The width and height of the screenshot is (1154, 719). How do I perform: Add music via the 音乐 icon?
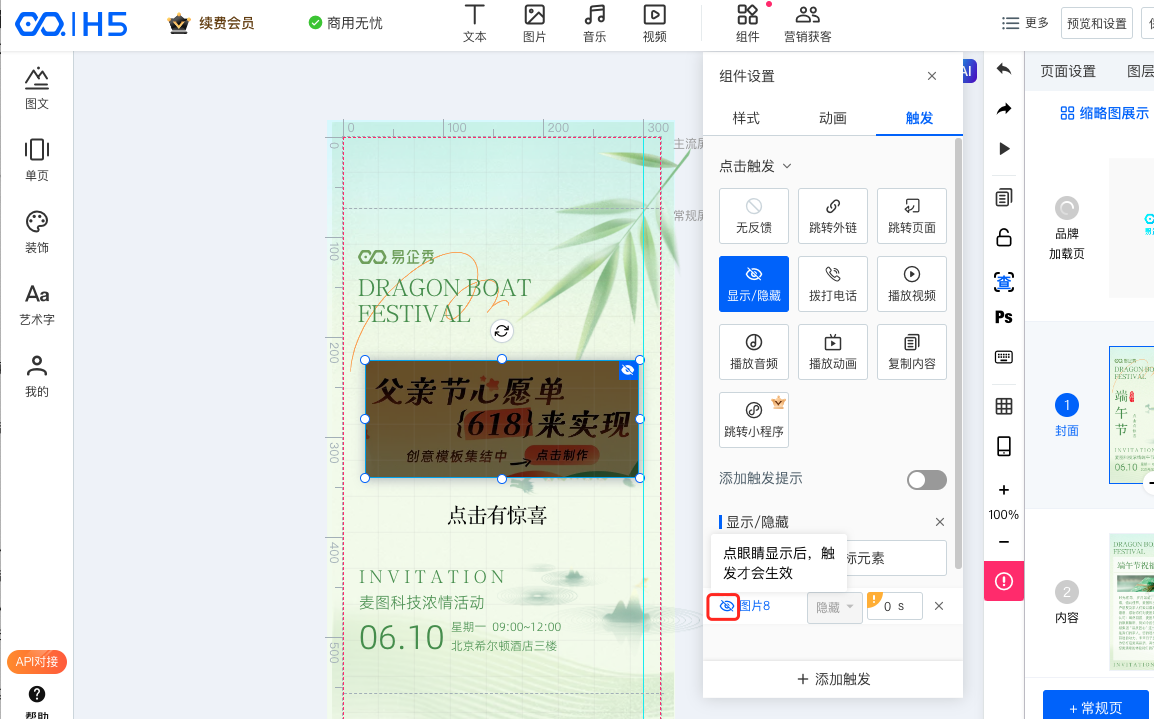[595, 24]
